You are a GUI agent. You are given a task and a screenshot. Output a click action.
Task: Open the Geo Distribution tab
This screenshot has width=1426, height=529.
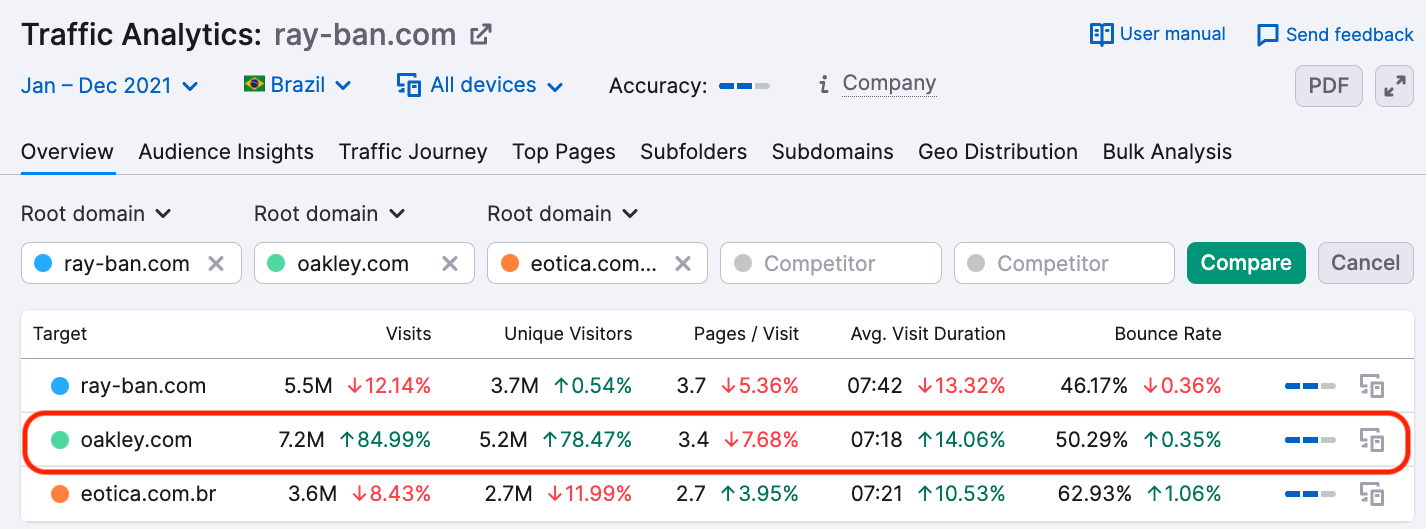tap(998, 152)
